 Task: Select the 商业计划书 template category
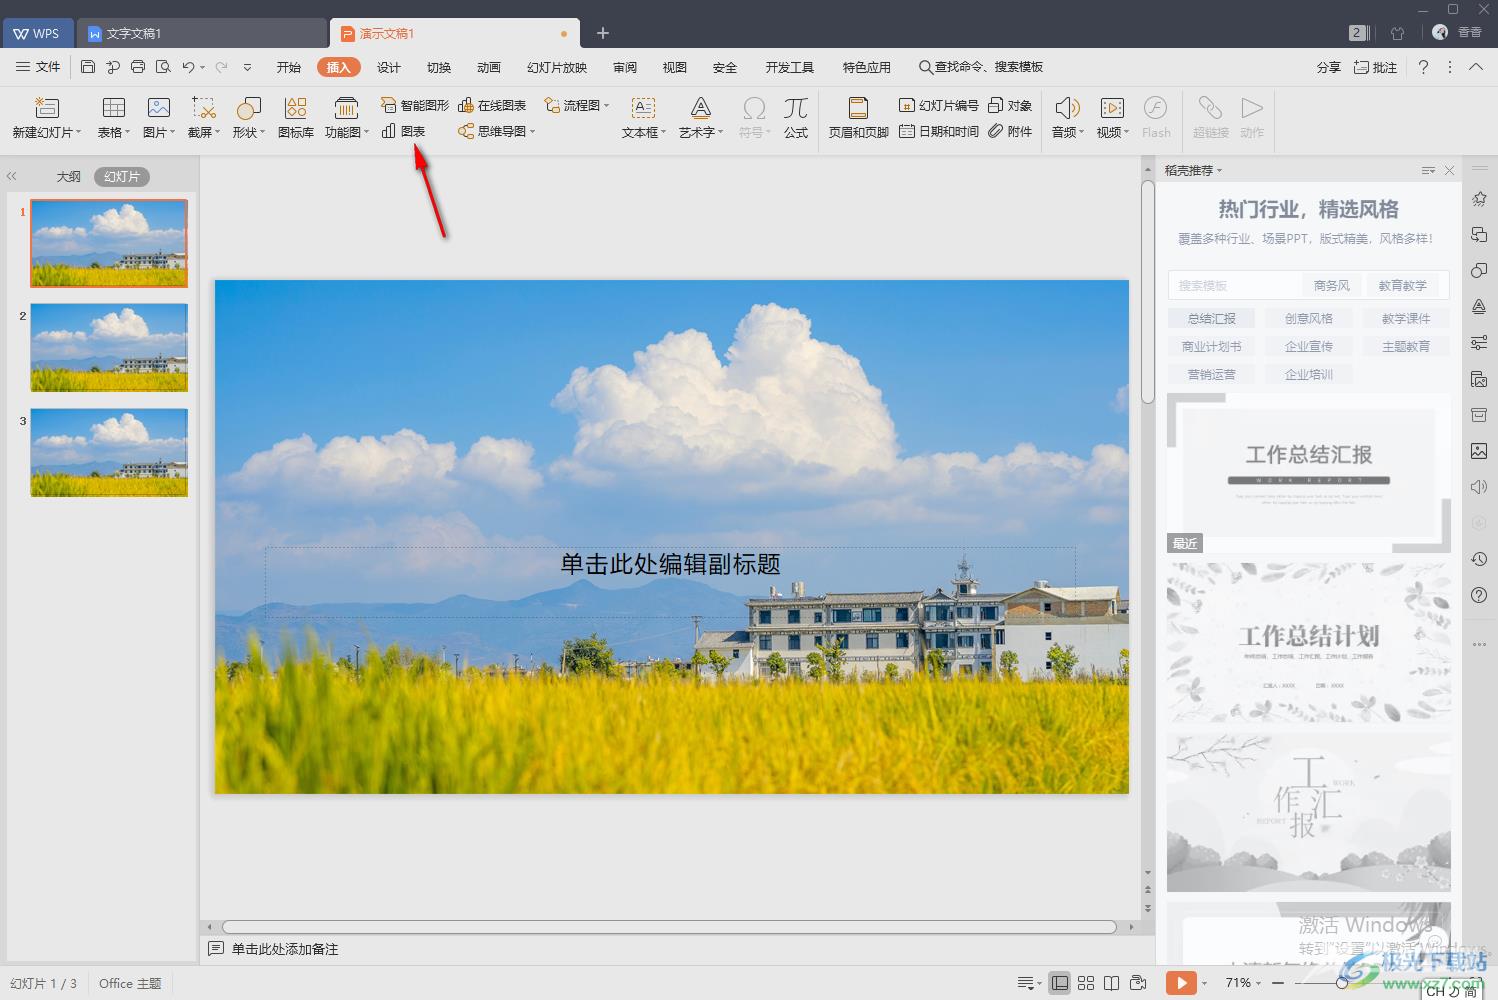click(1211, 346)
